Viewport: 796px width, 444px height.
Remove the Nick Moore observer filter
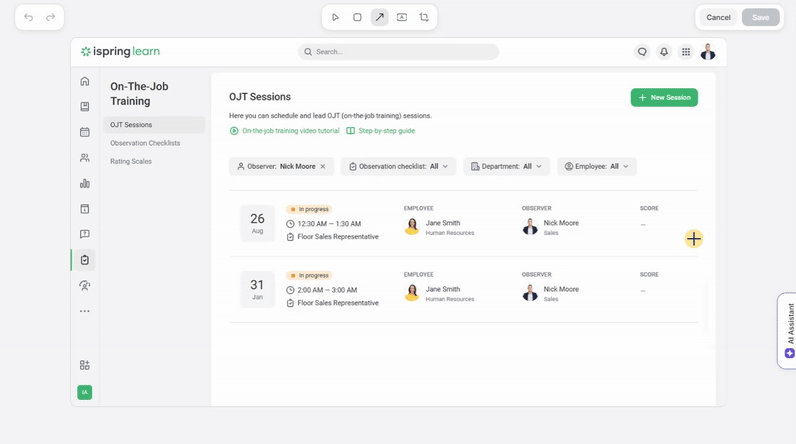coord(323,167)
